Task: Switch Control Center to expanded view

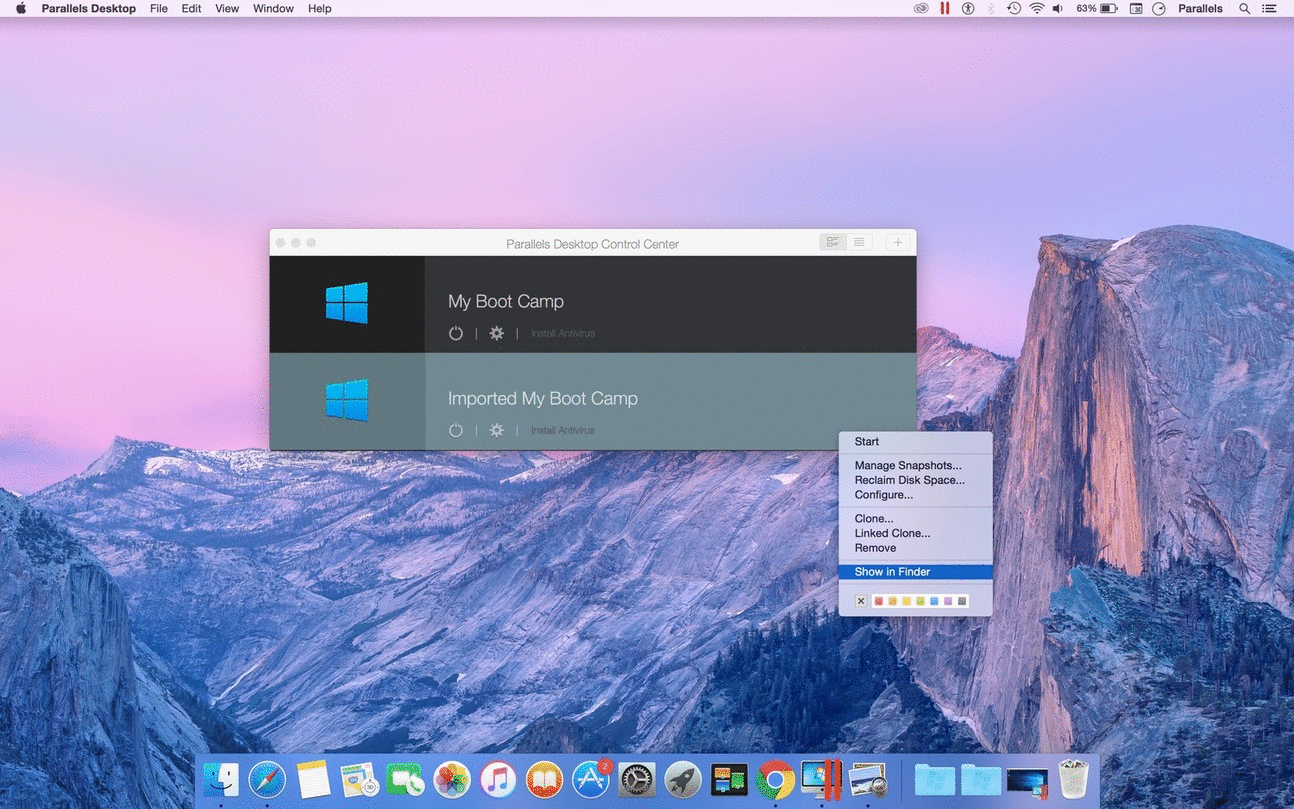Action: coord(833,242)
